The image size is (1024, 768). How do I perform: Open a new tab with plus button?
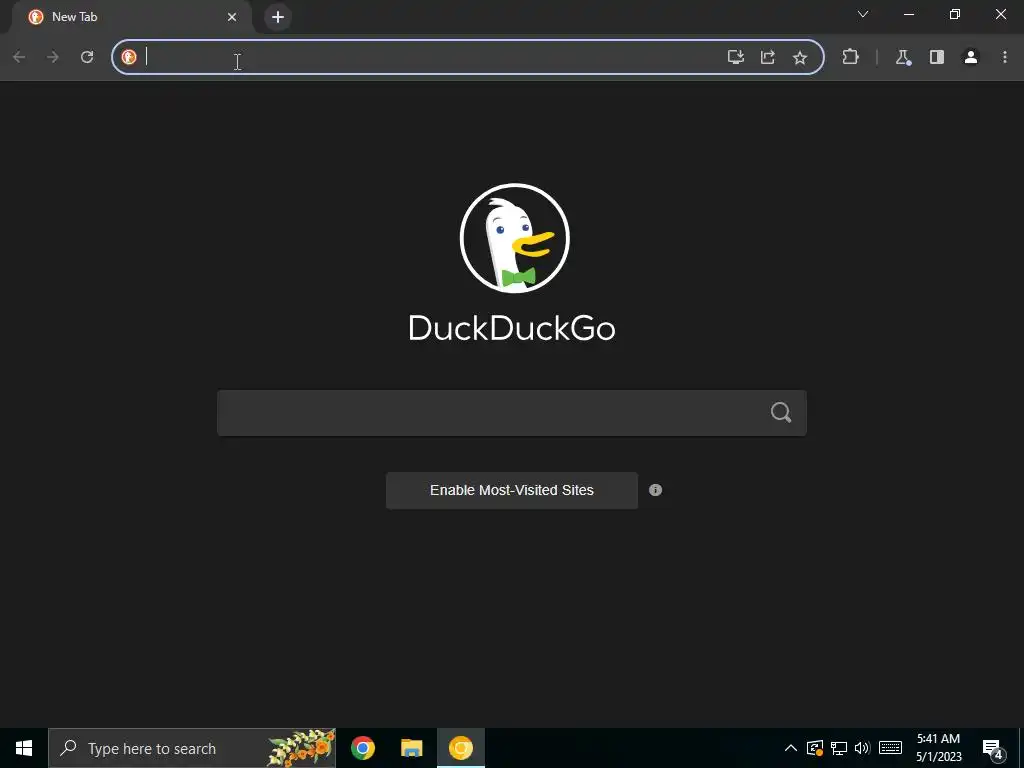click(x=278, y=17)
